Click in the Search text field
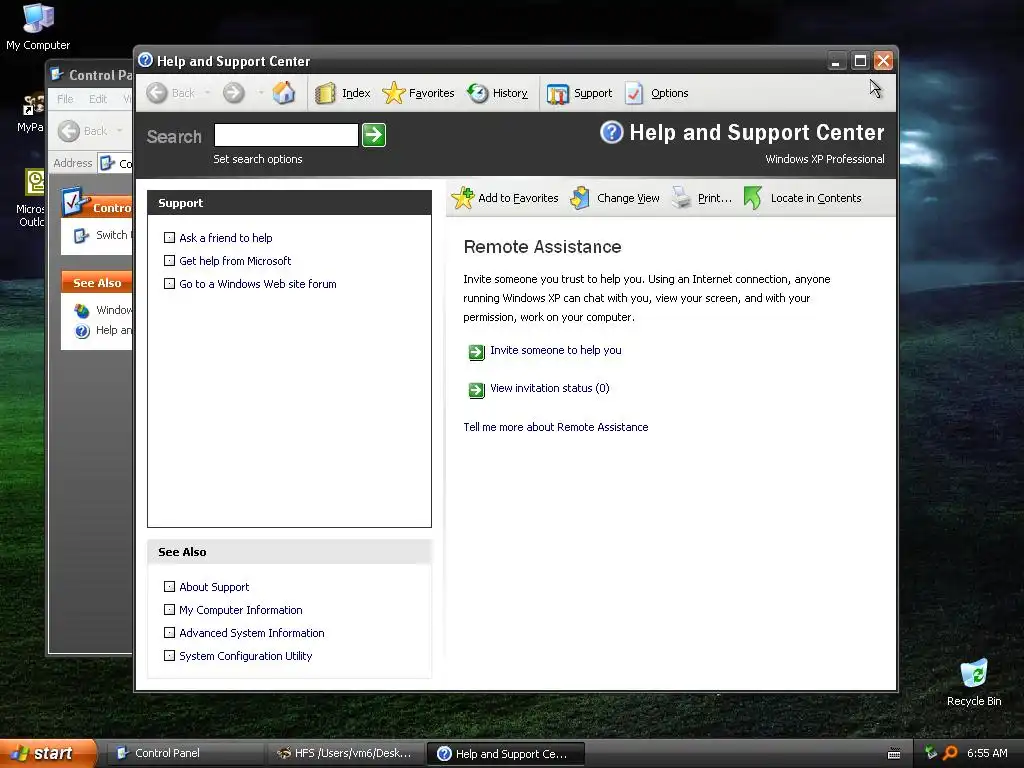The width and height of the screenshot is (1024, 768). (x=286, y=135)
